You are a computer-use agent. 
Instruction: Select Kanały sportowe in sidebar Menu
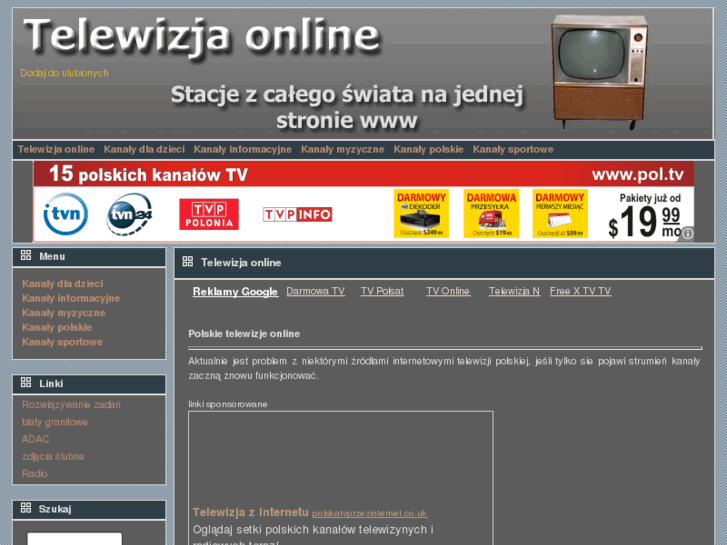point(62,342)
